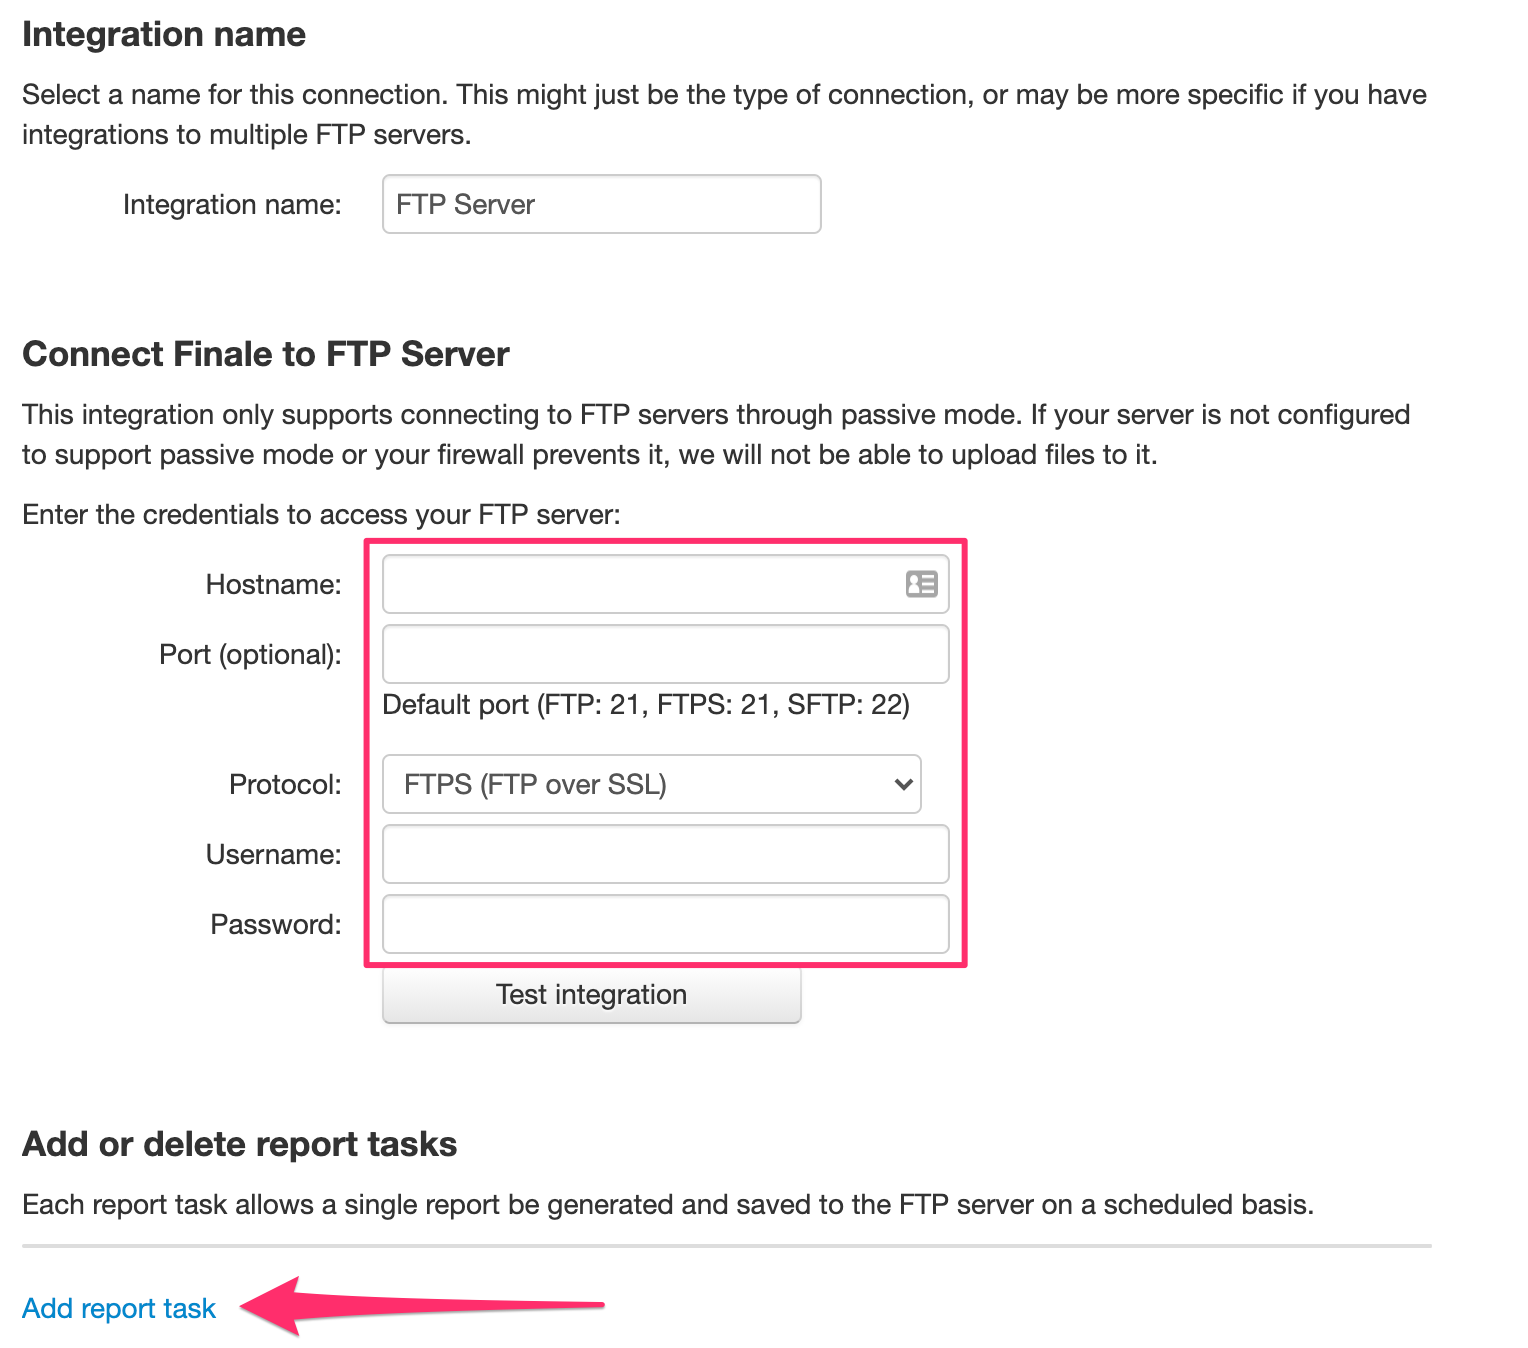
Task: Focus the Integration name field
Action: (x=602, y=204)
